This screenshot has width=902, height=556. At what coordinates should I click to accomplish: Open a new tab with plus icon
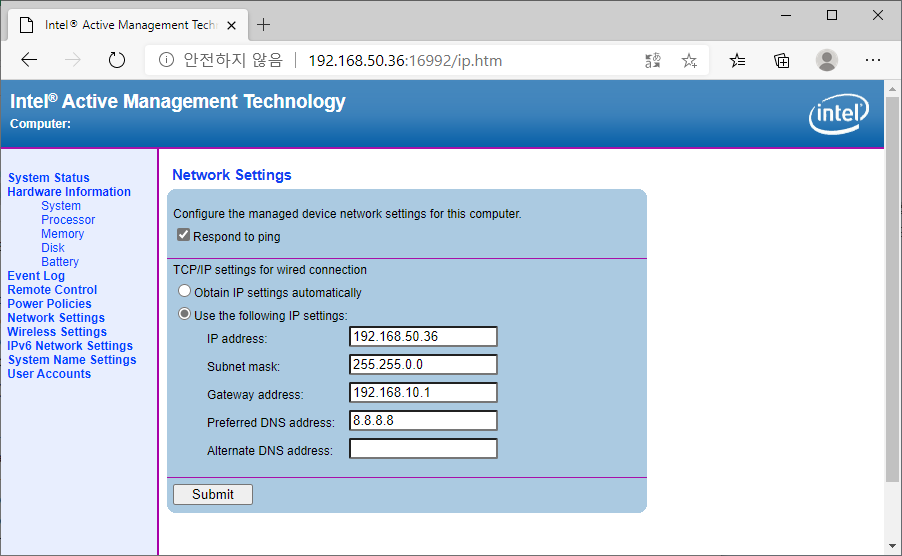pyautogui.click(x=263, y=25)
